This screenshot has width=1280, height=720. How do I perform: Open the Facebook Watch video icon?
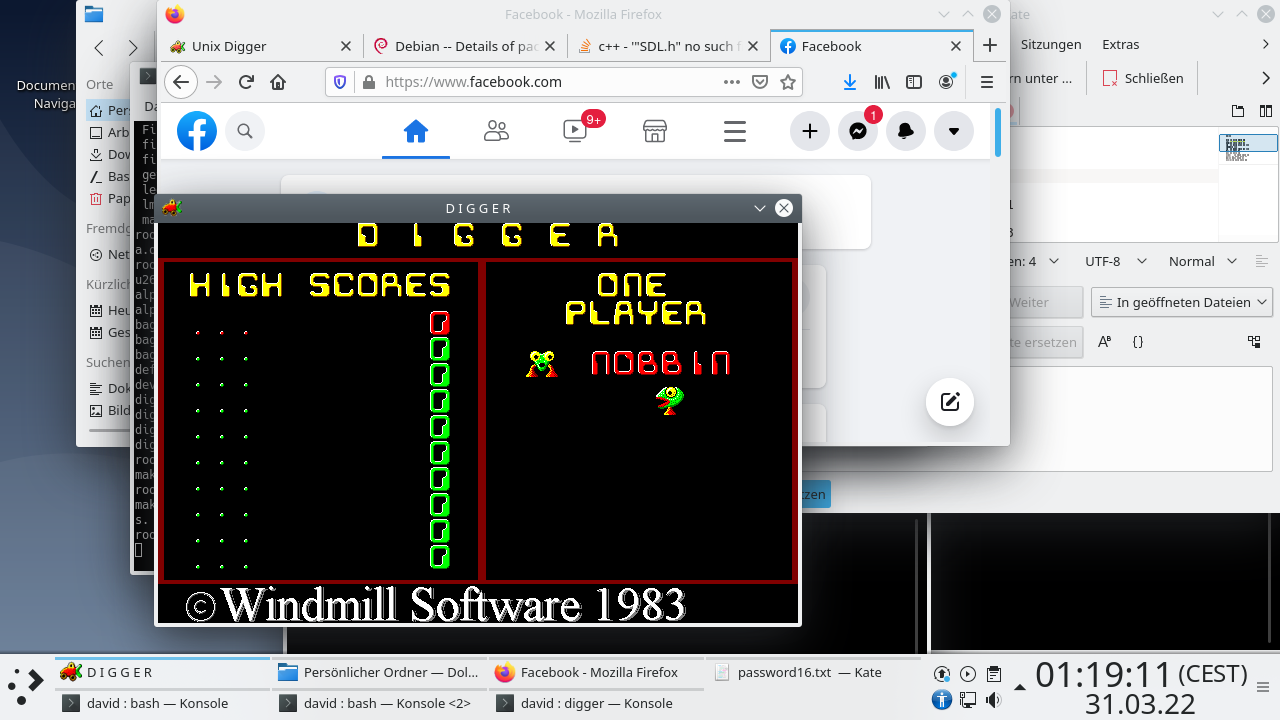pos(575,131)
